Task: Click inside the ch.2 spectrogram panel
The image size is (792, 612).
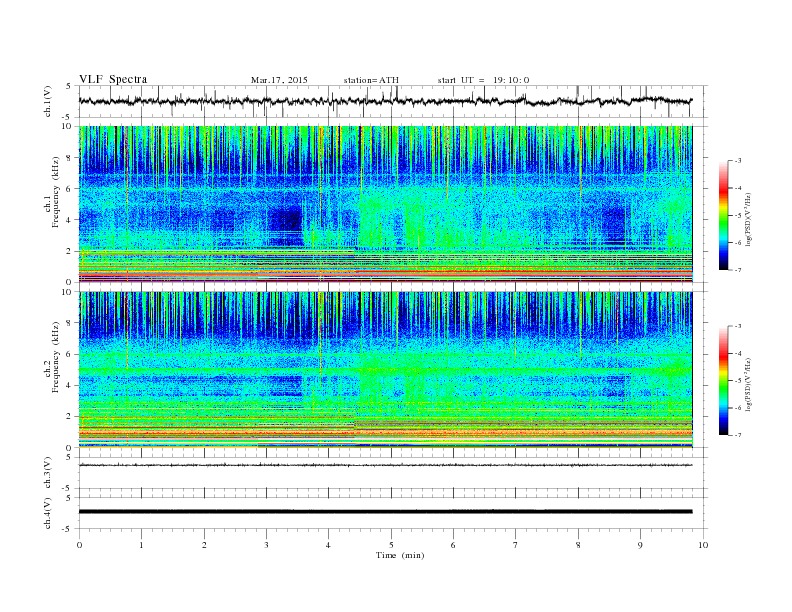Action: (x=385, y=370)
